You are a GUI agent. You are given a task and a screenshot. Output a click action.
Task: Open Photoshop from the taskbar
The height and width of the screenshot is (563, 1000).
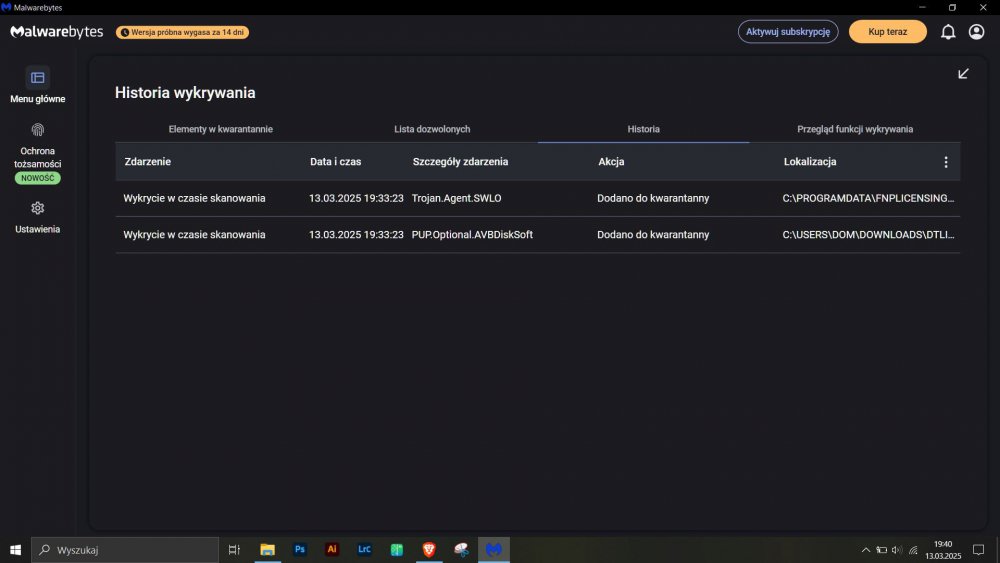click(299, 549)
